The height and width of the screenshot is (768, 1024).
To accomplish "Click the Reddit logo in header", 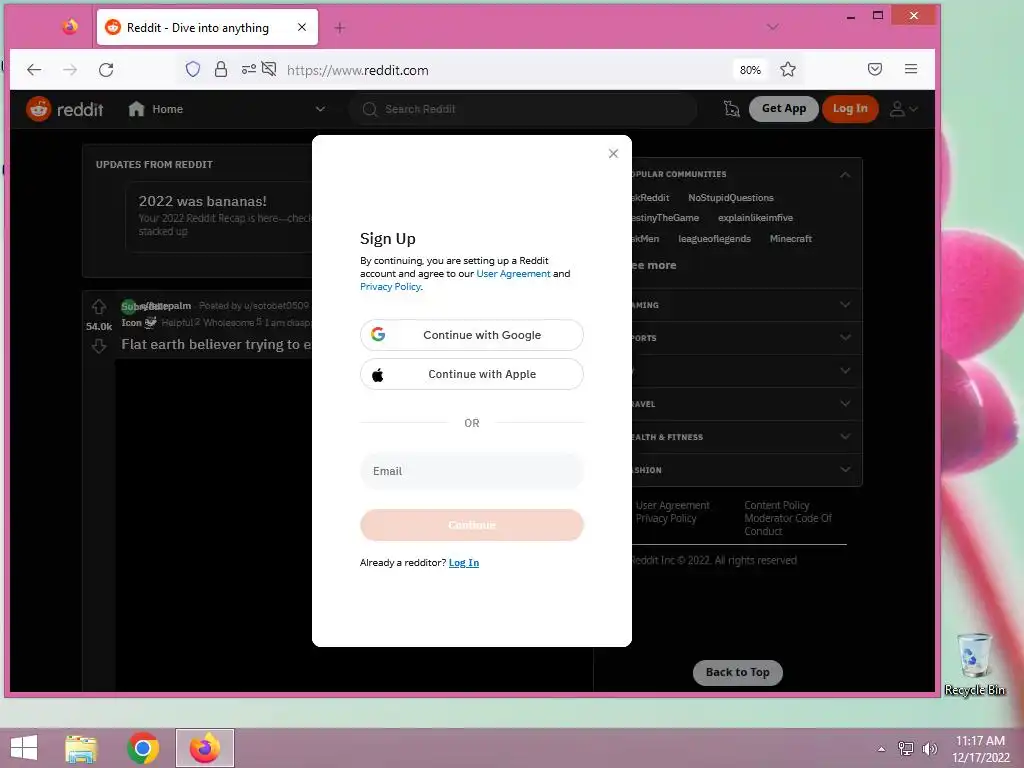I will pos(65,109).
